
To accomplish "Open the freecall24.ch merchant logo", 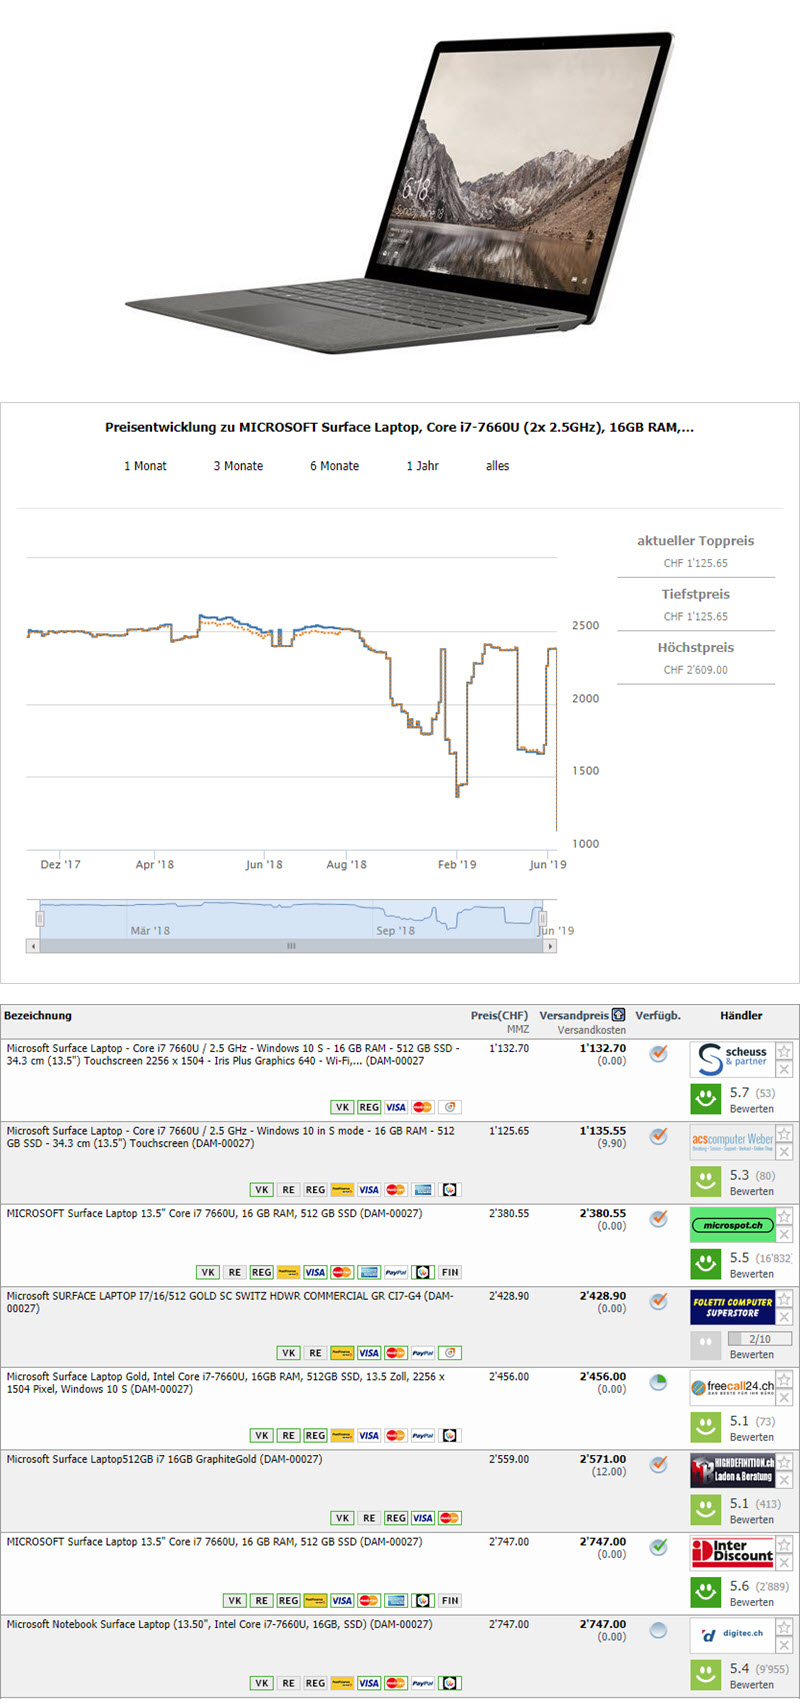I will pyautogui.click(x=732, y=1387).
